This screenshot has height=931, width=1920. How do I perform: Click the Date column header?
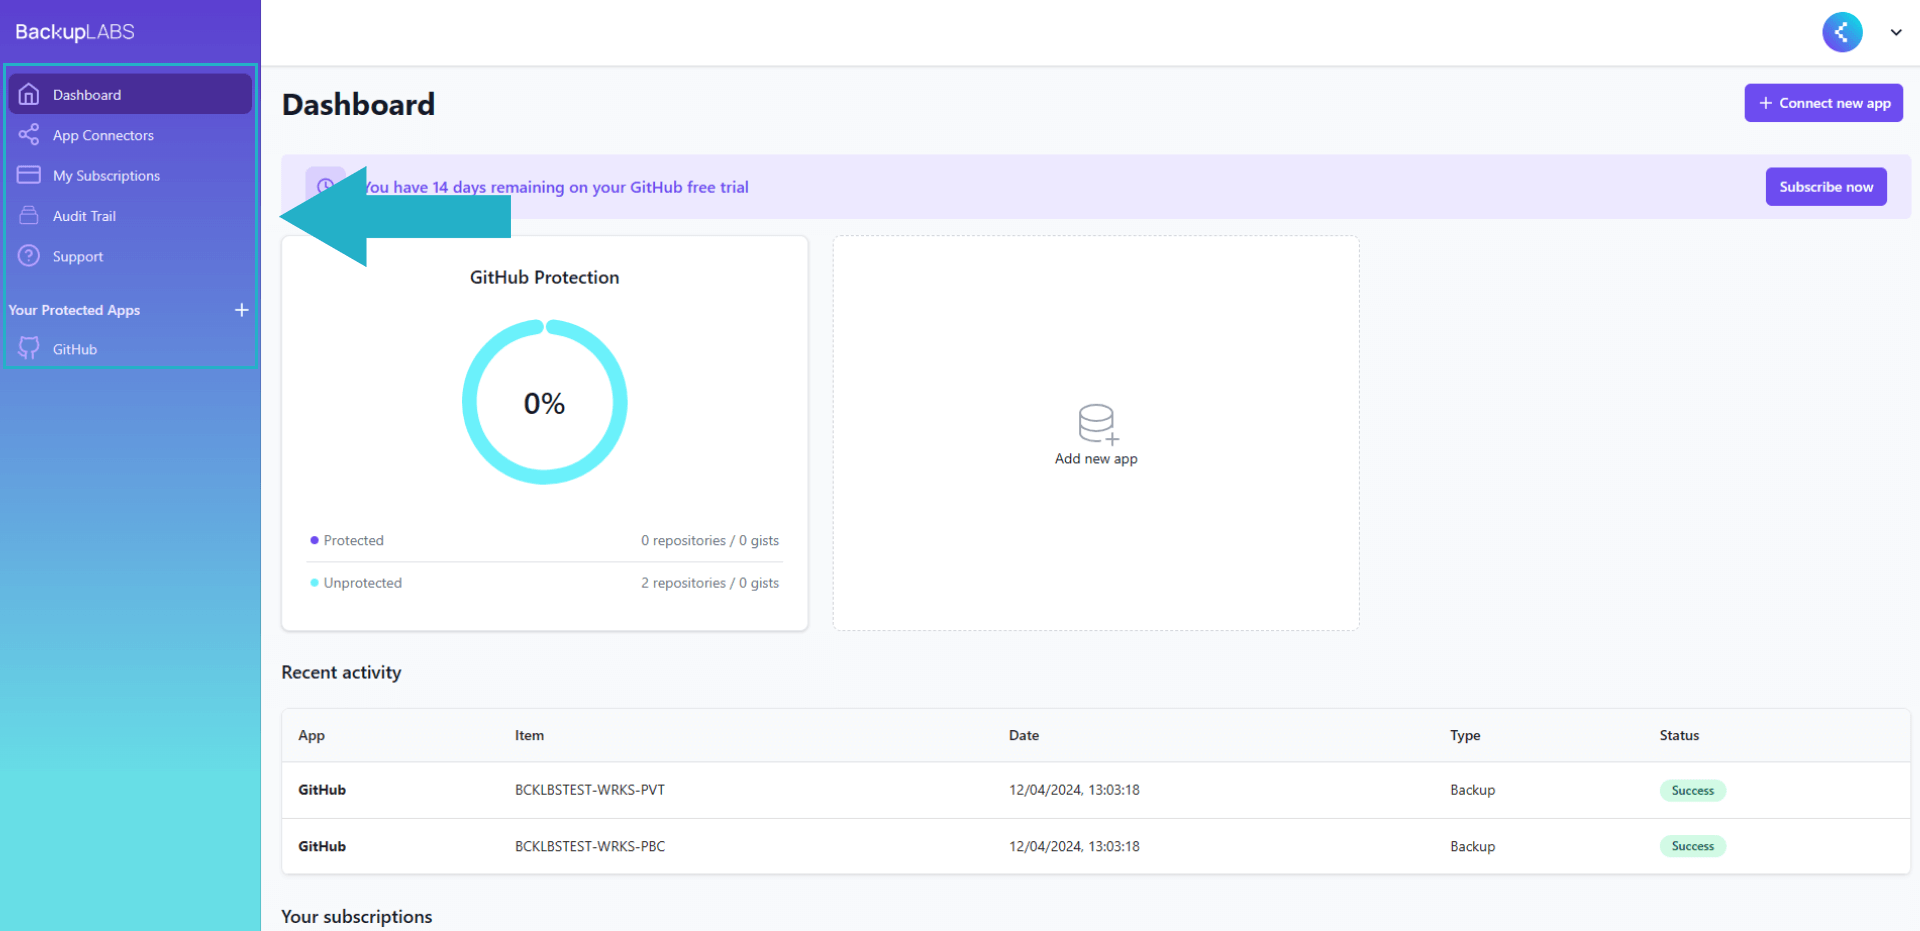[1024, 735]
